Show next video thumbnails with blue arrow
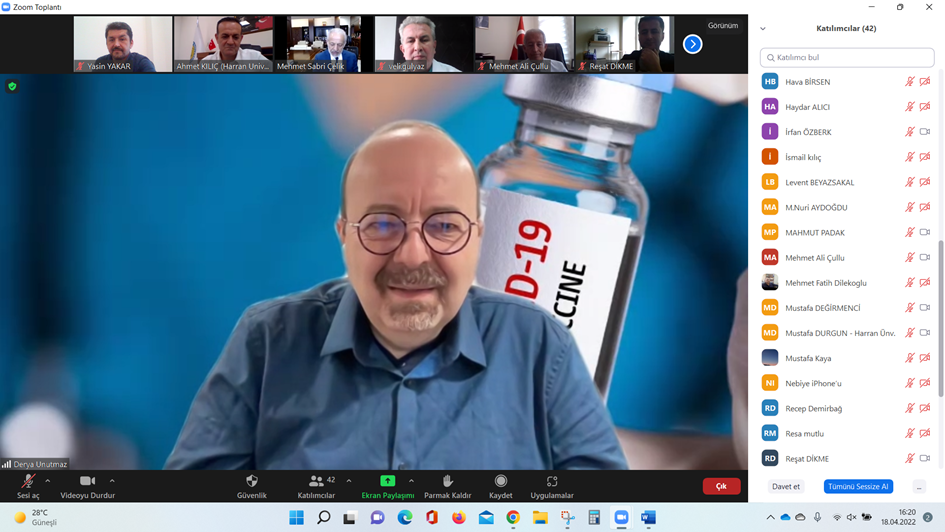Image resolution: width=945 pixels, height=532 pixels. click(692, 44)
